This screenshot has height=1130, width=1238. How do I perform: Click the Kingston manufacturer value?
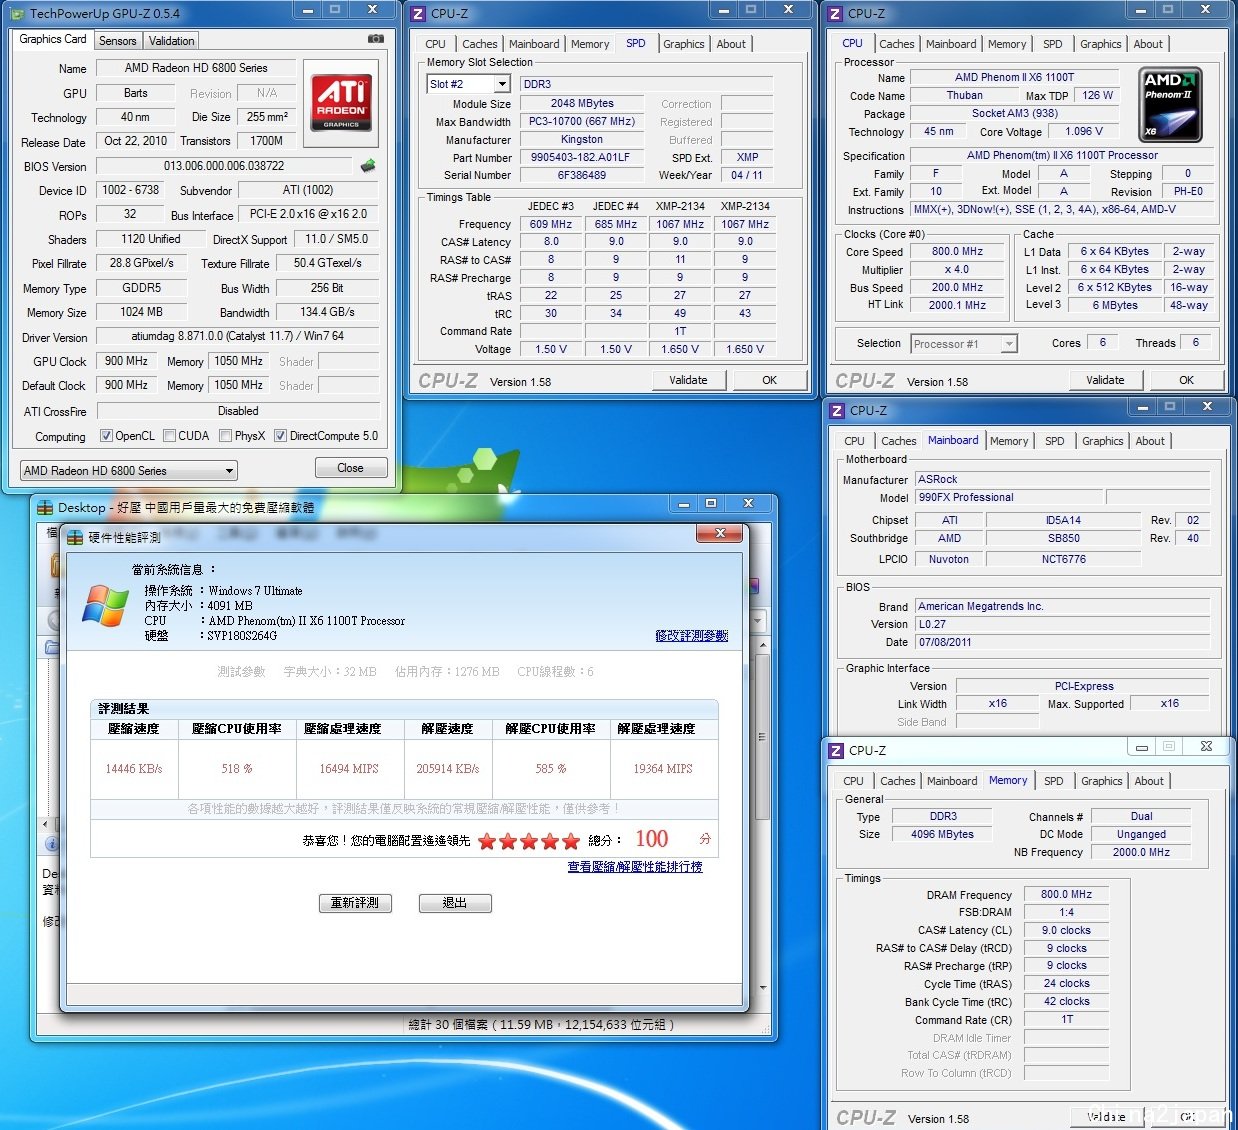point(581,140)
